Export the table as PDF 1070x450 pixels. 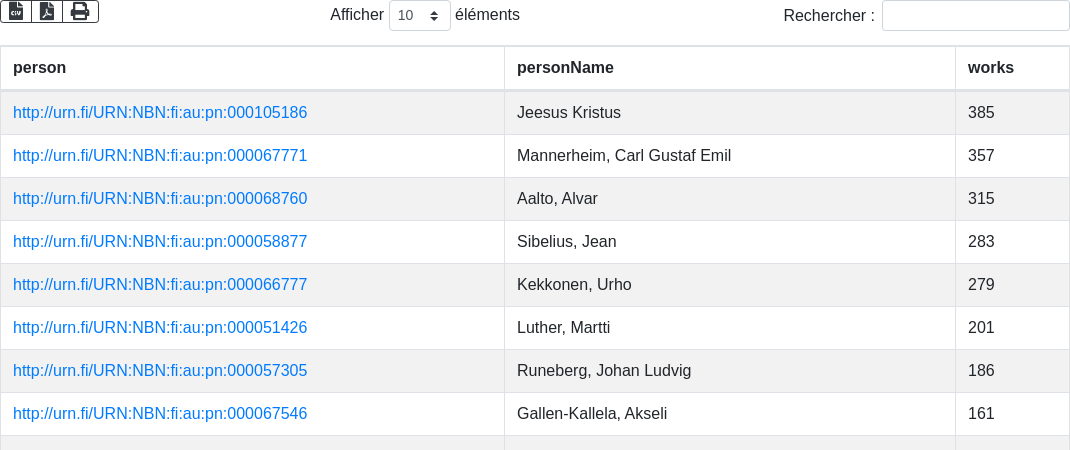pyautogui.click(x=47, y=11)
